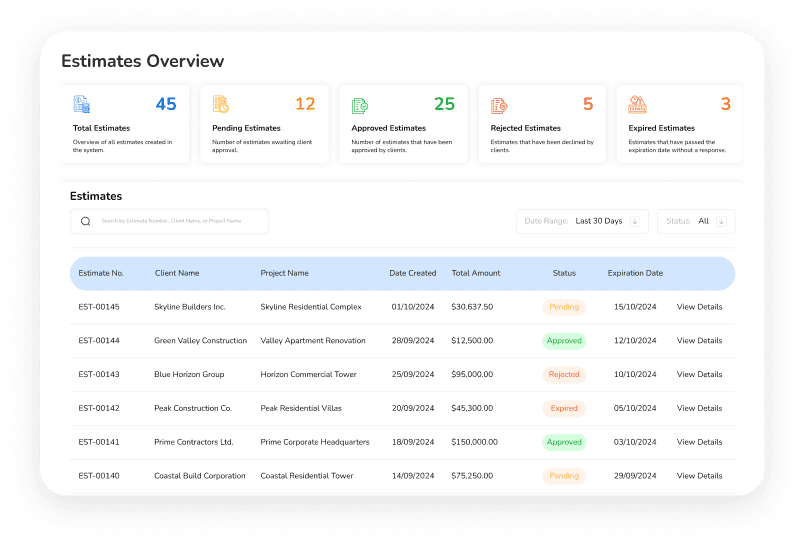The image size is (805, 545).
Task: Sort by Project Name column header
Action: click(284, 273)
